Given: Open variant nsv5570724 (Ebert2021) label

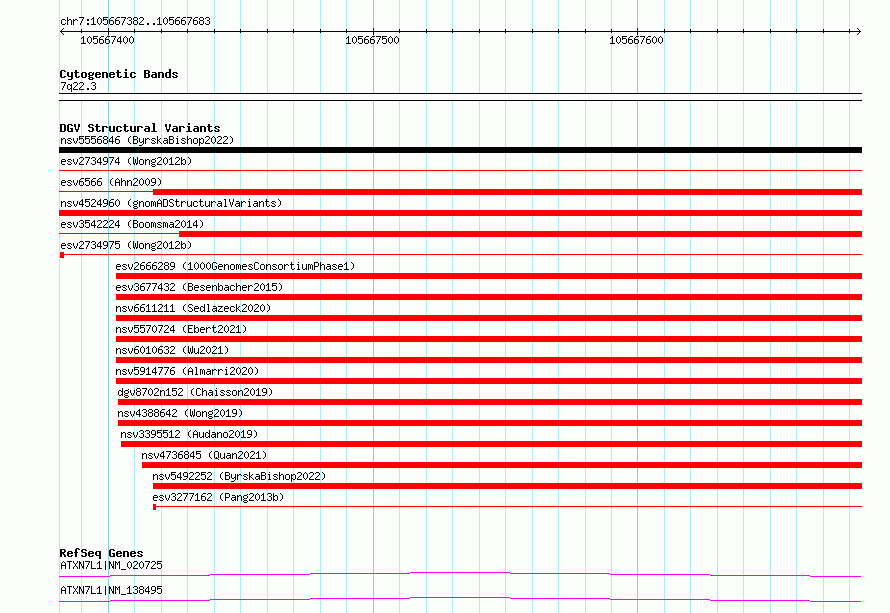Looking at the screenshot, I should (x=181, y=329).
